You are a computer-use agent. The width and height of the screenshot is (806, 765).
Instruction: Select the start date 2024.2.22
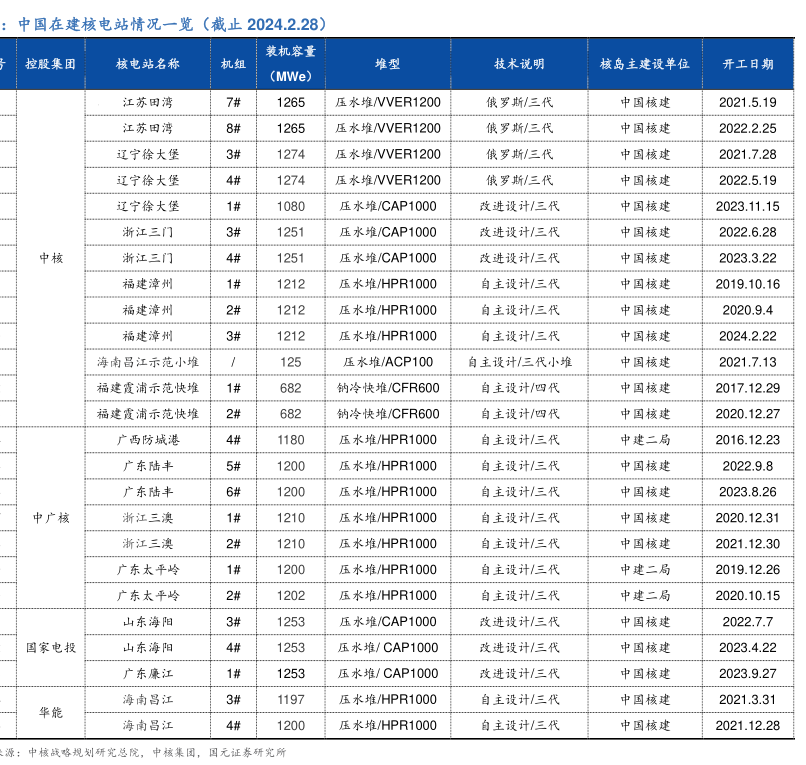click(748, 336)
